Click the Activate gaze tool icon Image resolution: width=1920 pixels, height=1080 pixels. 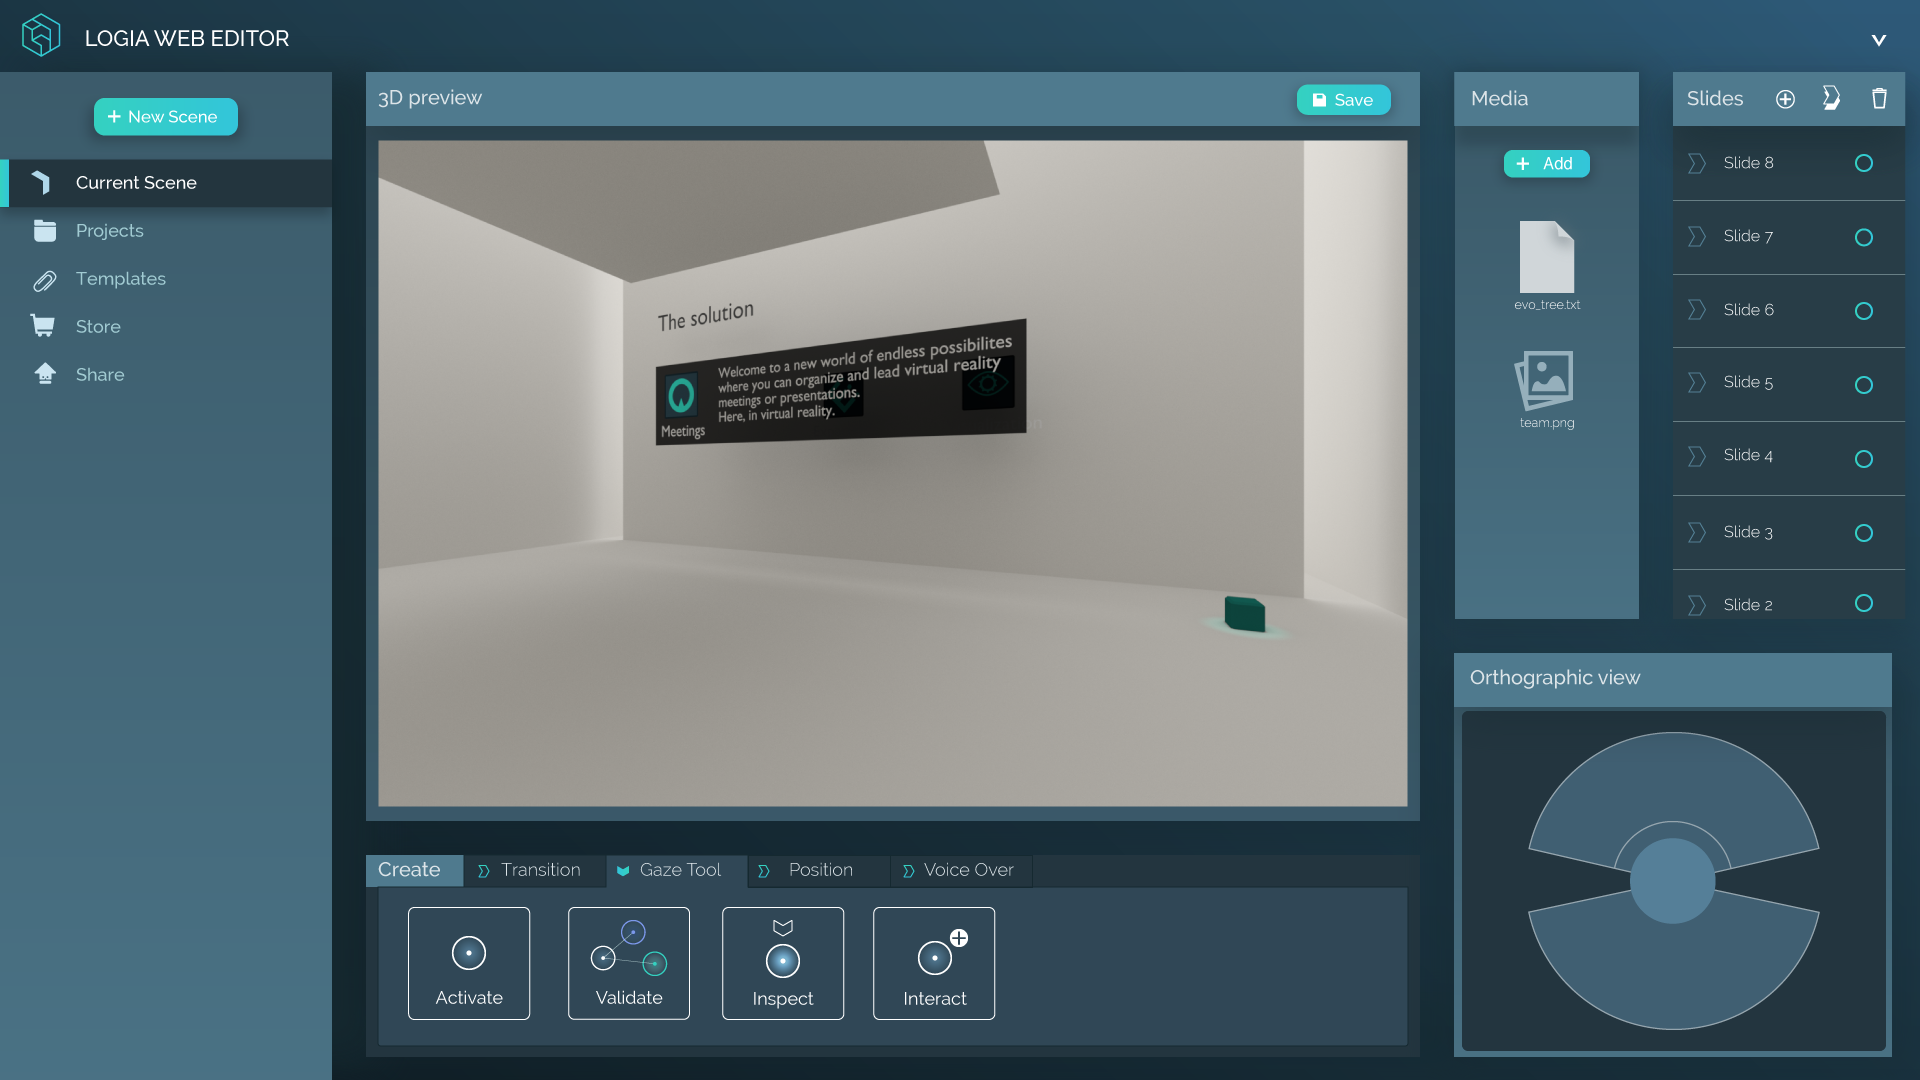[468, 953]
